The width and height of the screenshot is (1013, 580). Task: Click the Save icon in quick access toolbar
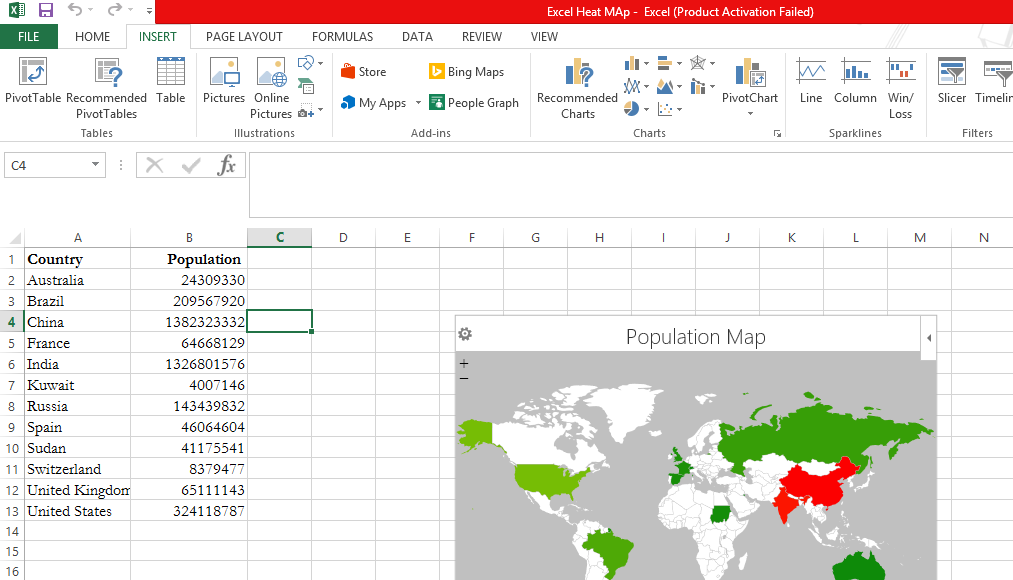pos(46,11)
